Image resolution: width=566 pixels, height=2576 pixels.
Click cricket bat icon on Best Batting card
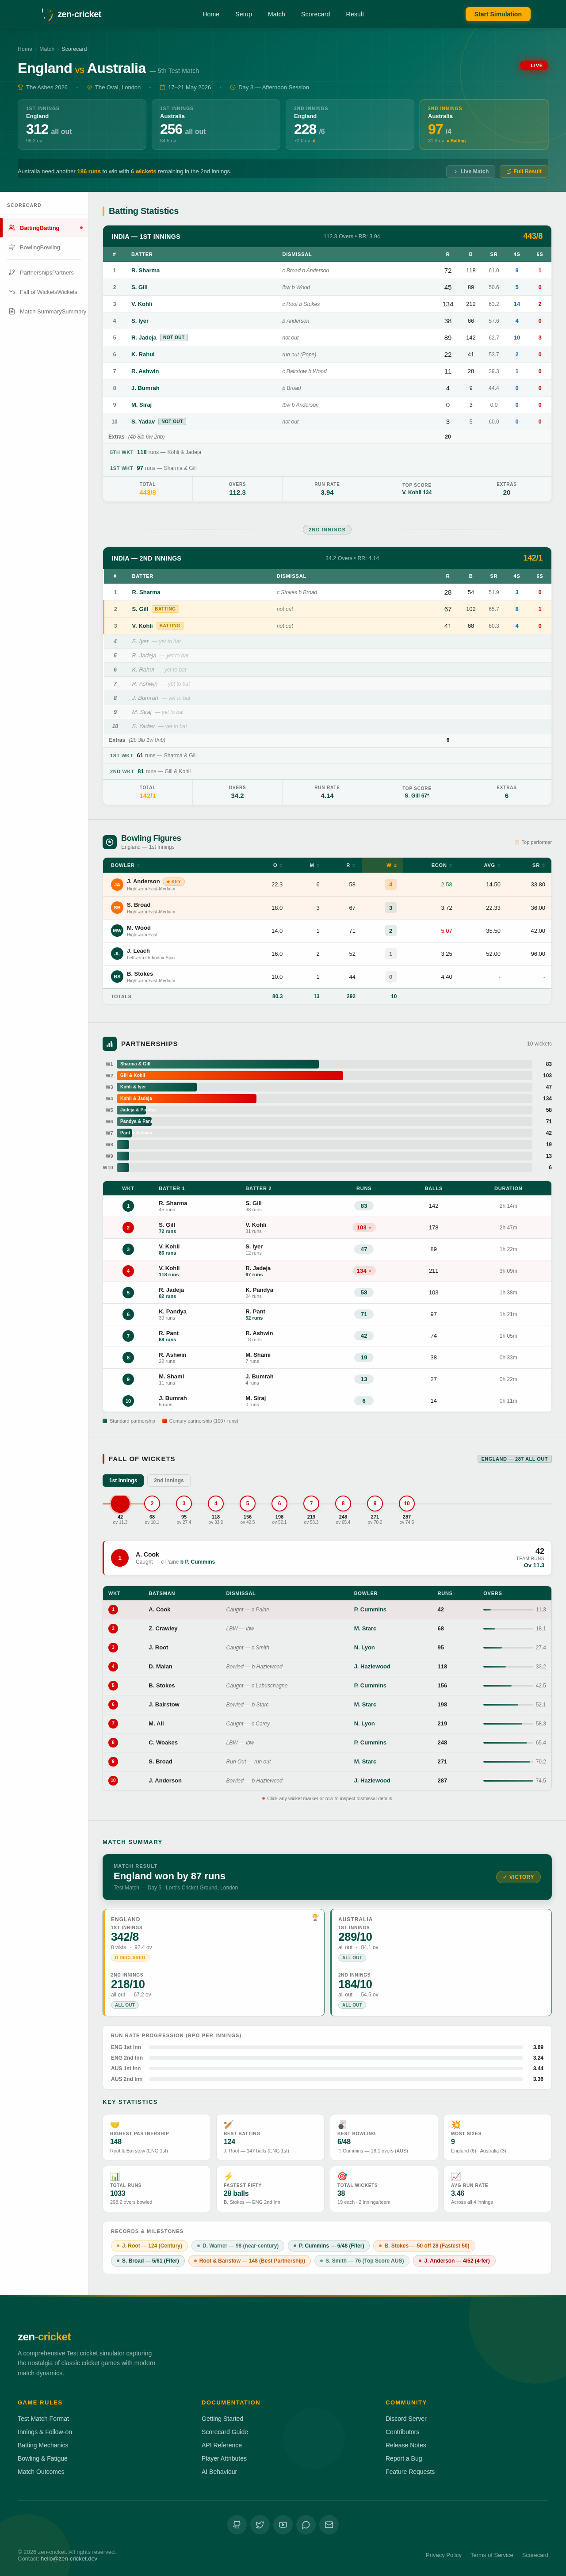pyautogui.click(x=229, y=2124)
